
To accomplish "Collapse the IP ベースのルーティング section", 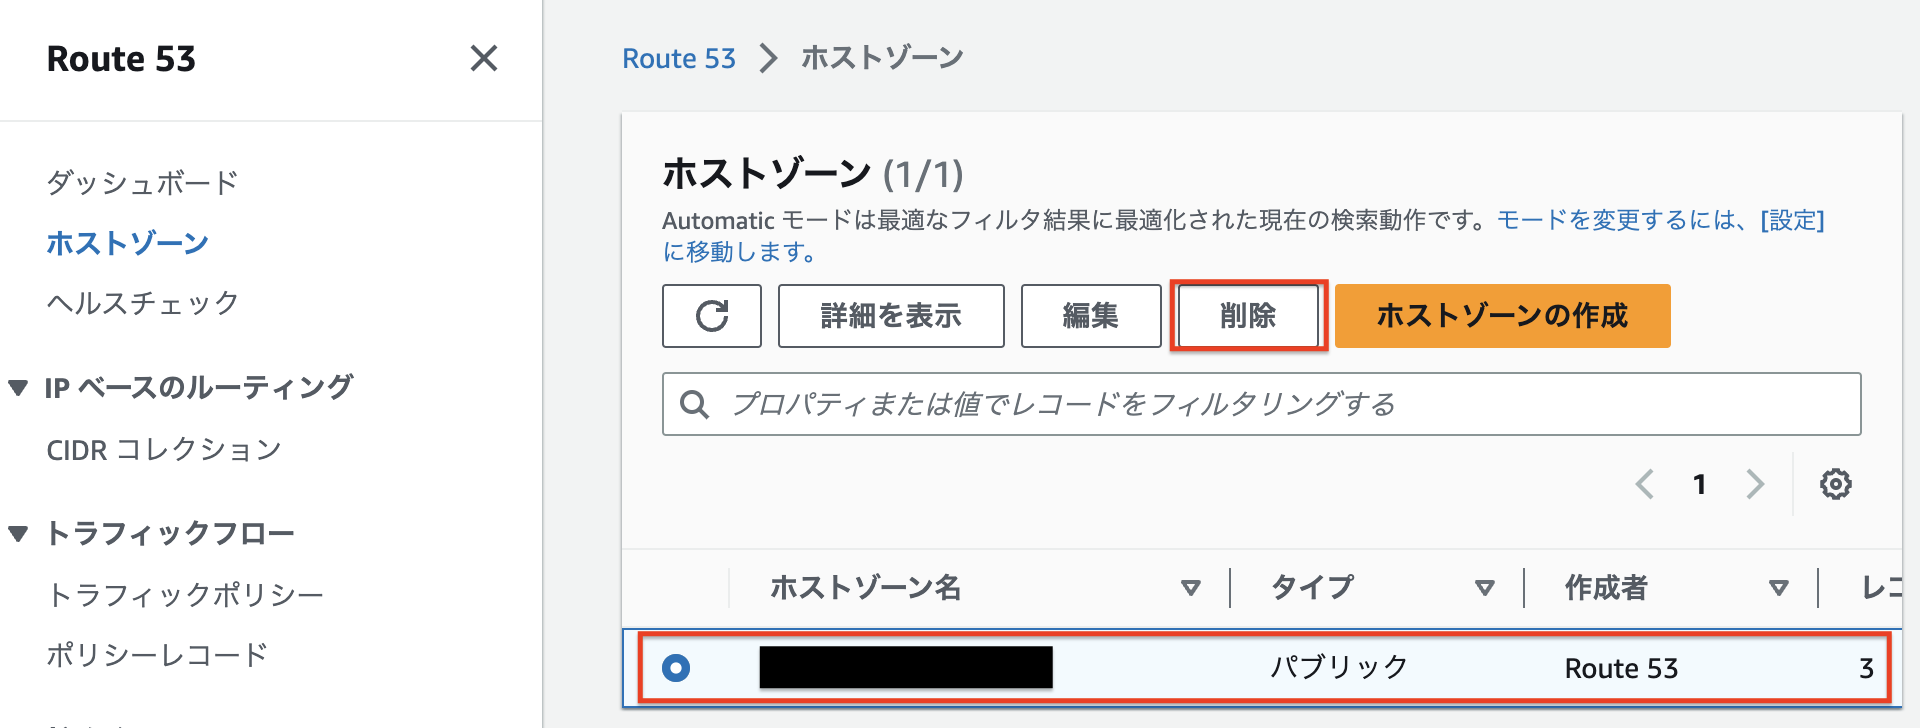I will coord(18,388).
